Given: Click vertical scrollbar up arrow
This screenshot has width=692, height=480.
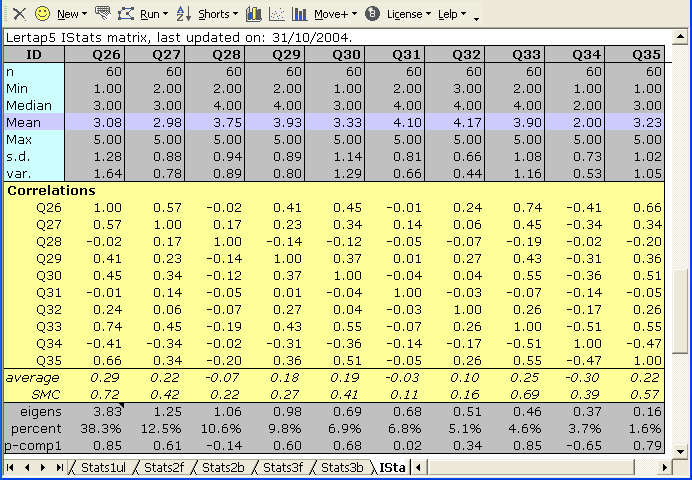Looking at the screenshot, I should click(x=680, y=37).
